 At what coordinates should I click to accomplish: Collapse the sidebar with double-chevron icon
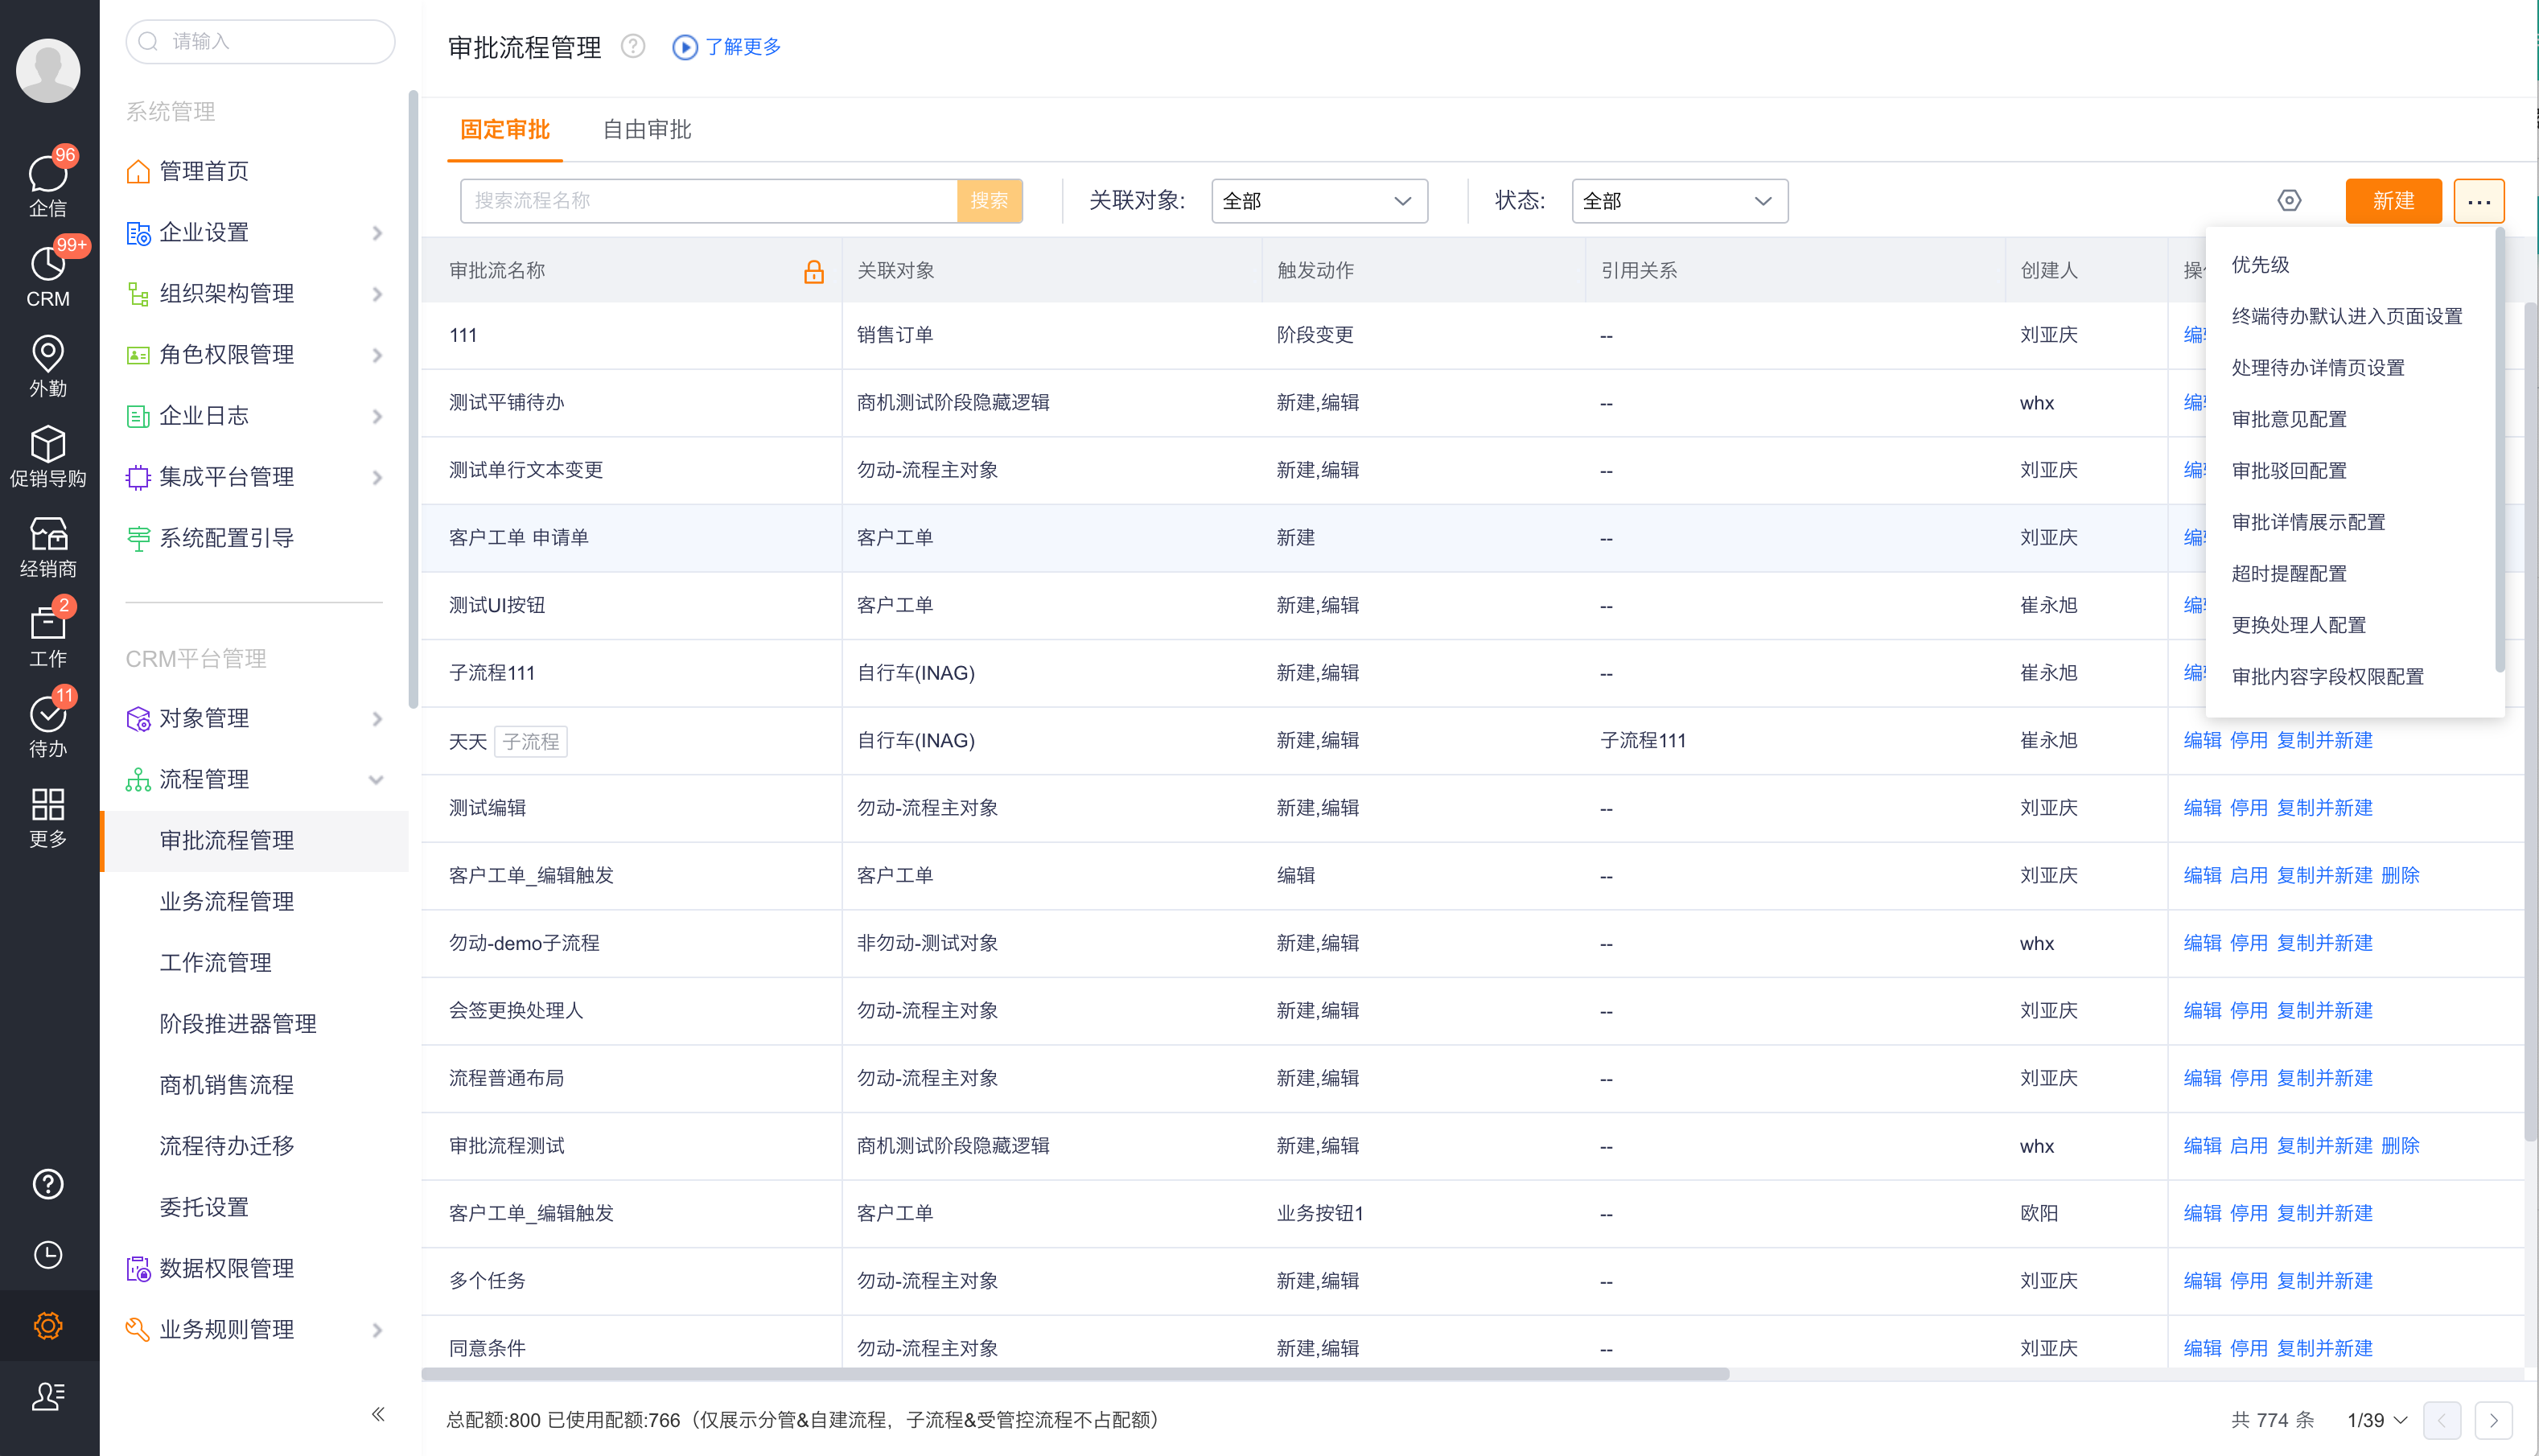coord(378,1413)
